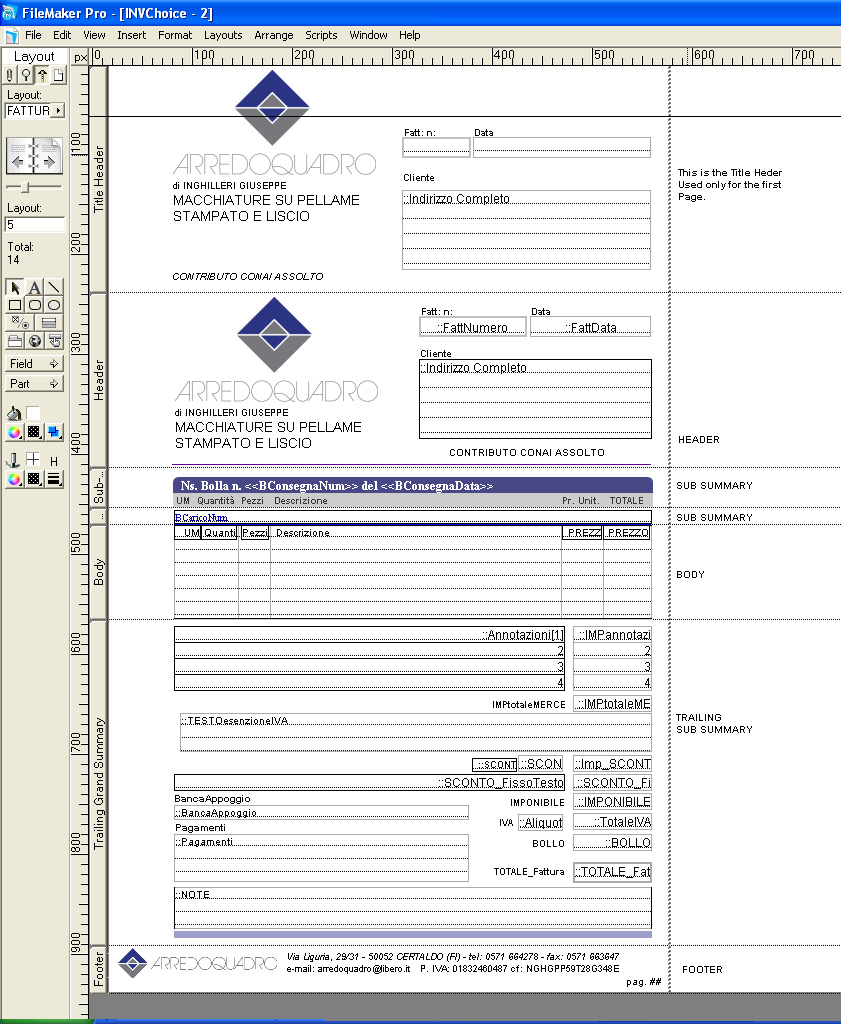Select the ::TOTALE_Fat field
The height and width of the screenshot is (1026, 841).
(x=613, y=872)
